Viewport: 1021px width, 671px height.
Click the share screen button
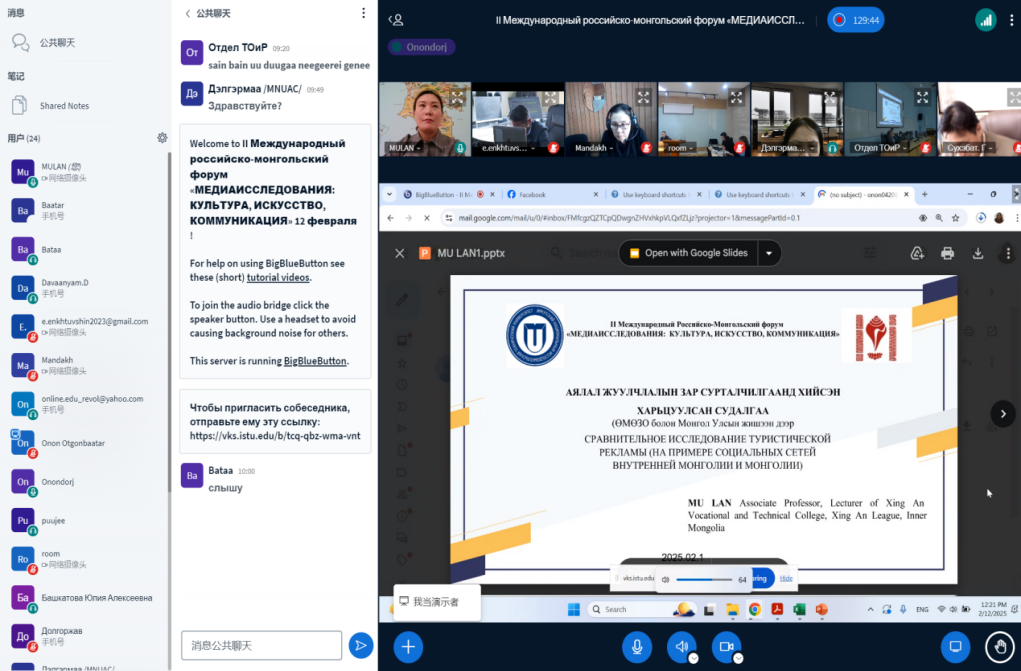pyautogui.click(x=955, y=647)
